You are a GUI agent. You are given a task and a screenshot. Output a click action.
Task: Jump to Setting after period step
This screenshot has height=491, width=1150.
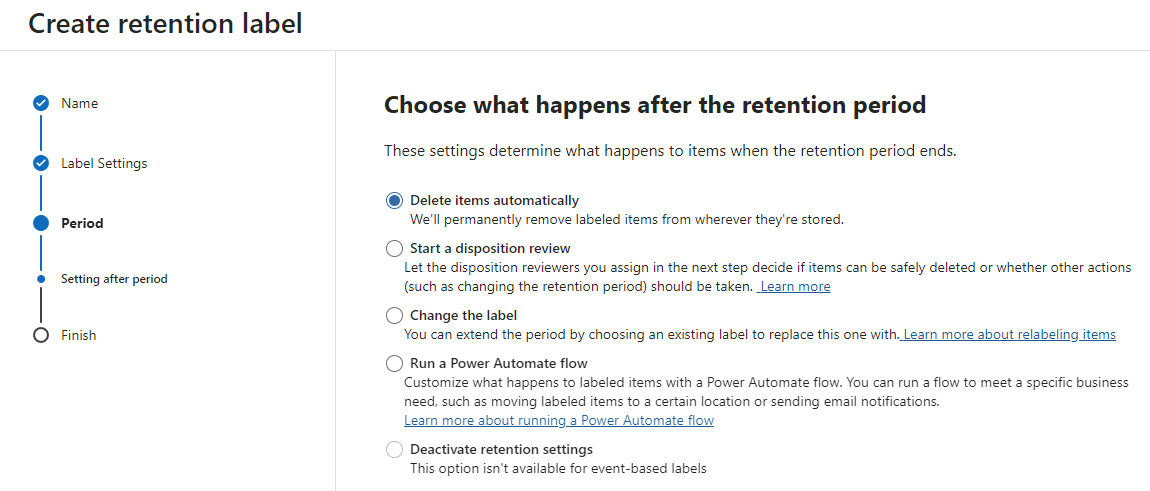(114, 279)
